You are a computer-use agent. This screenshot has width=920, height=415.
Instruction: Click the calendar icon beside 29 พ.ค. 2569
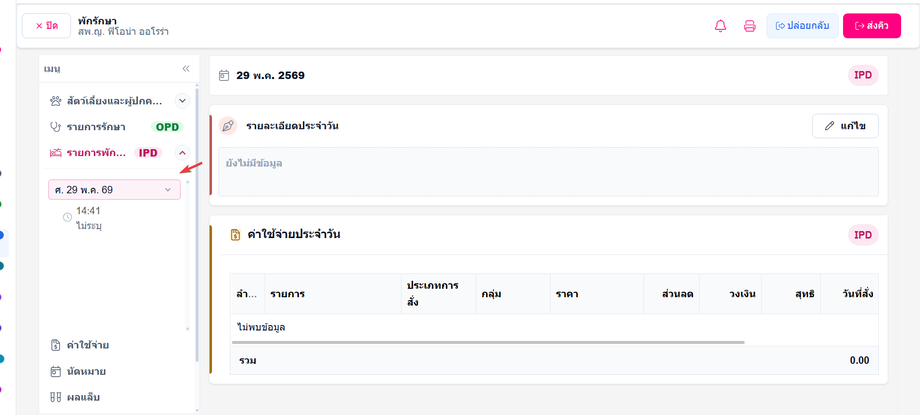(224, 75)
